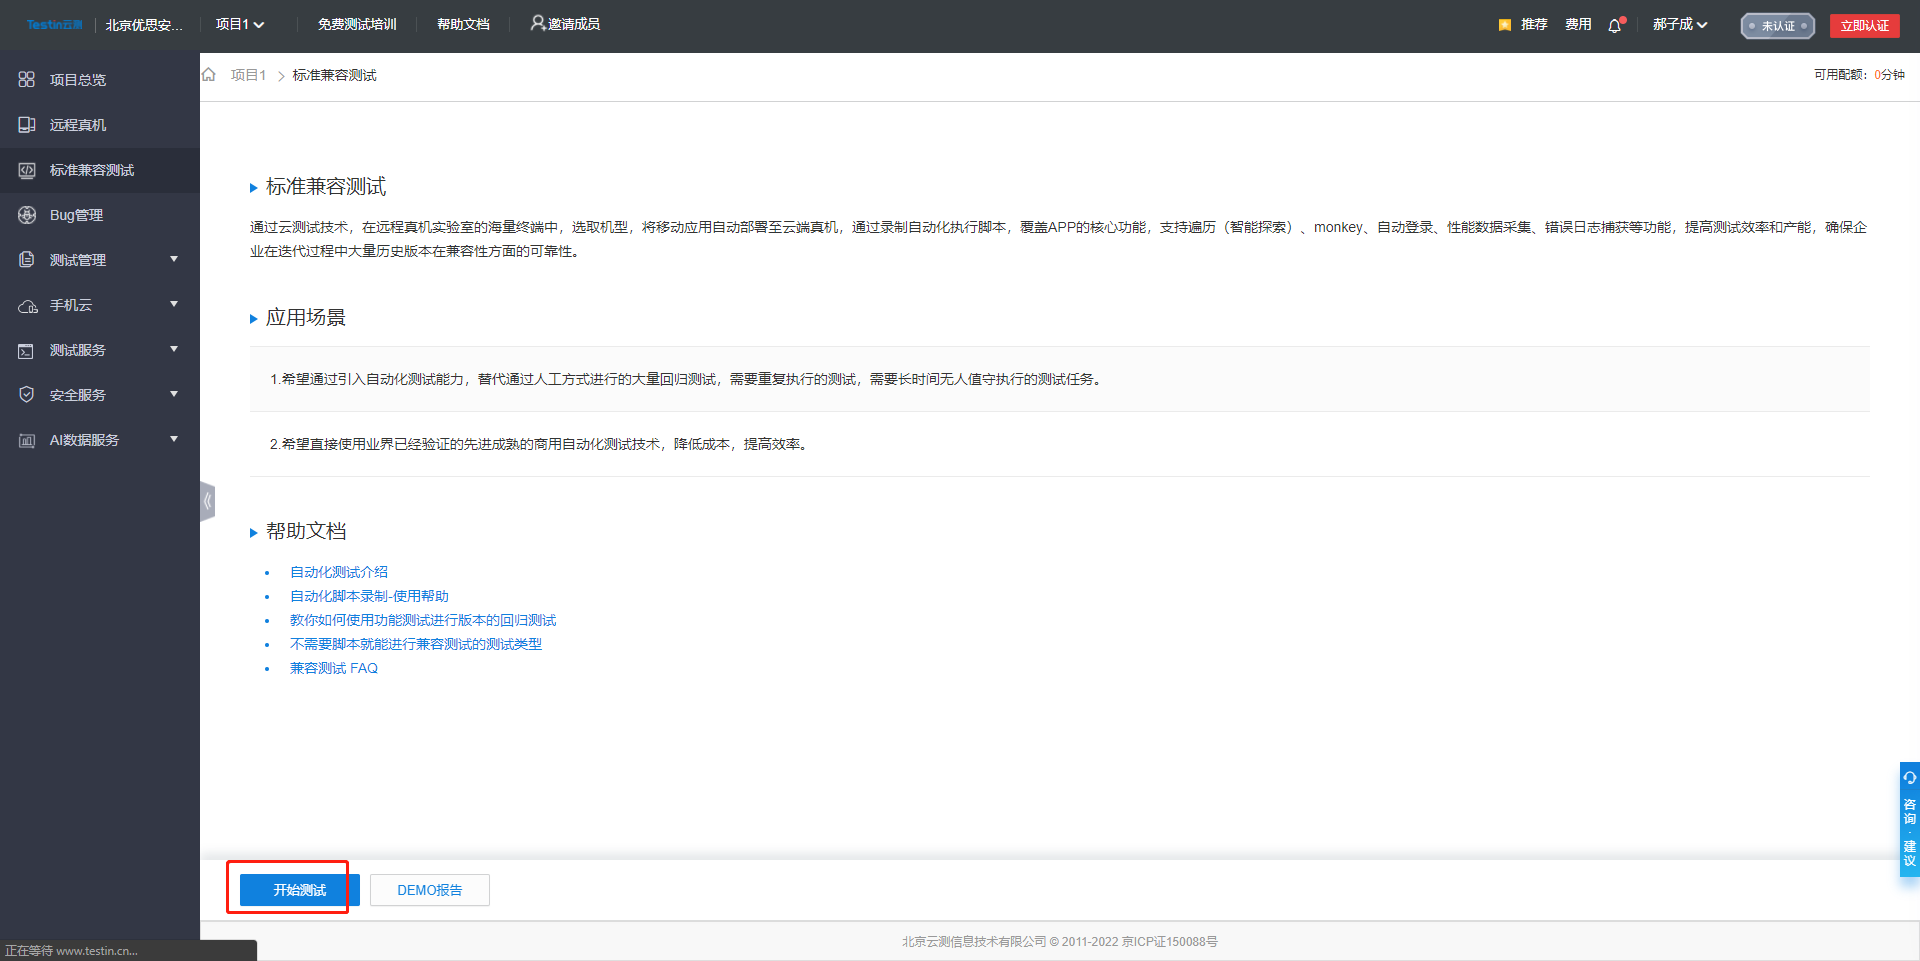Click the 远程真机 device icon in sidebar
The height and width of the screenshot is (961, 1920).
pyautogui.click(x=27, y=124)
